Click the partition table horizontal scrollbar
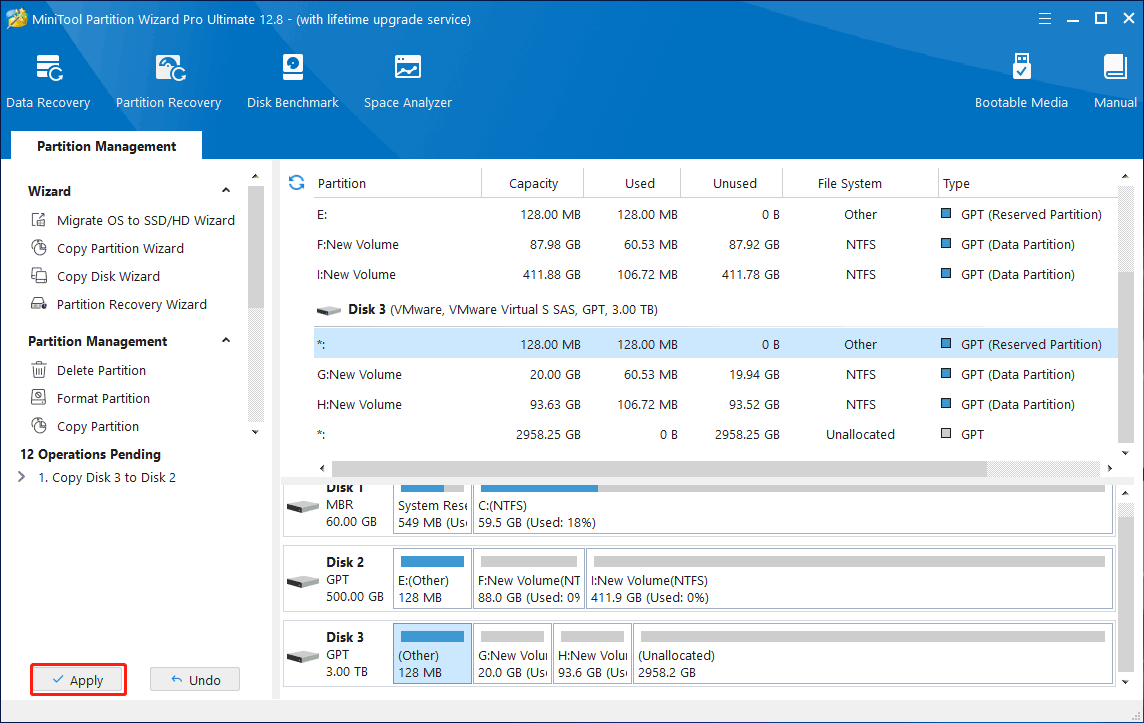 pos(659,468)
